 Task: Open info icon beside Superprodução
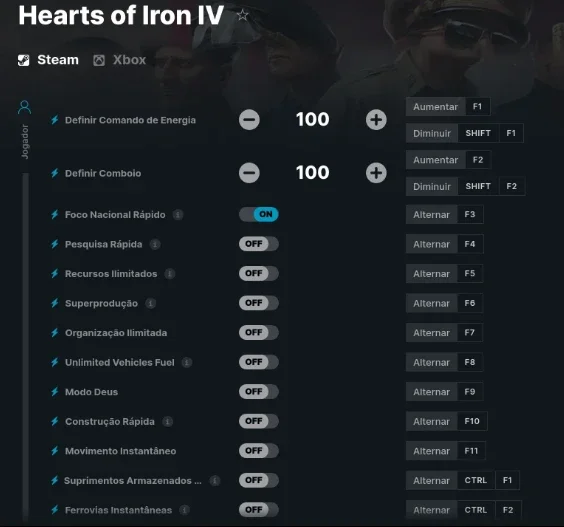(150, 303)
